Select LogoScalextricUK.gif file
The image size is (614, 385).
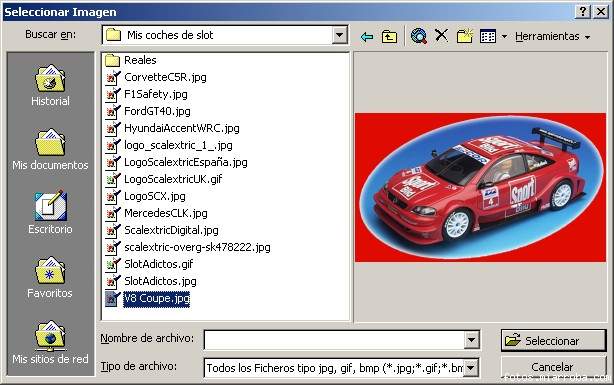coord(173,179)
